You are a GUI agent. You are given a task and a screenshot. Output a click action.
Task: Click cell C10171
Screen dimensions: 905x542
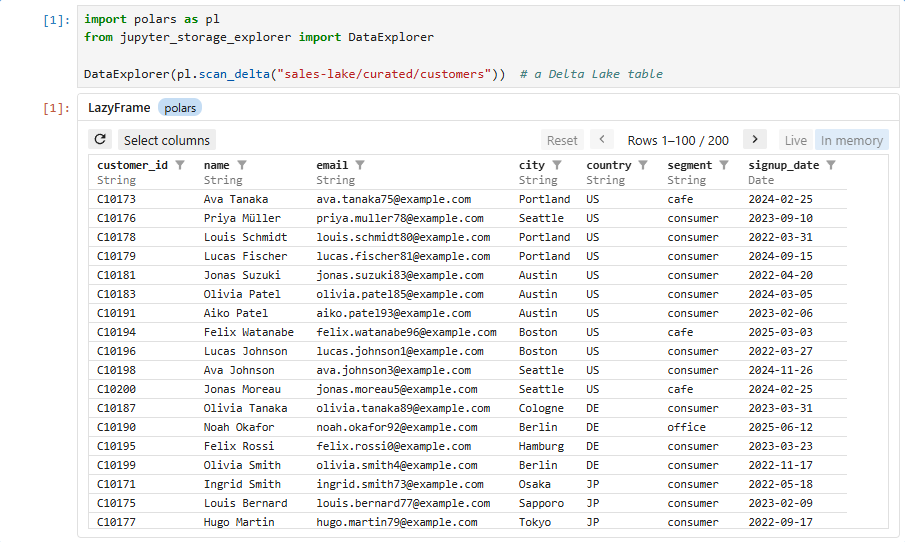point(116,484)
